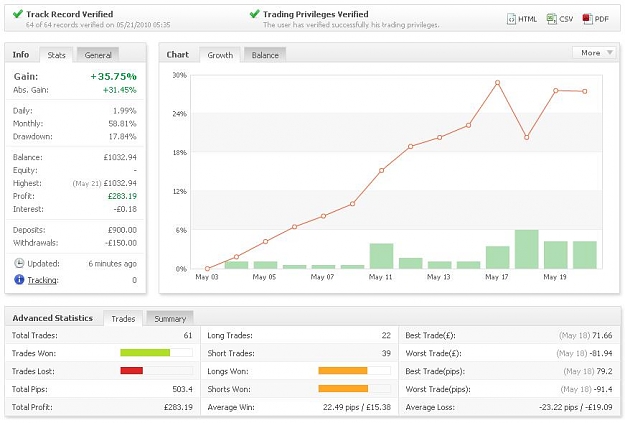Viewport: 625px width, 423px height.
Task: Click the Total Trades value 61
Action: [x=188, y=335]
